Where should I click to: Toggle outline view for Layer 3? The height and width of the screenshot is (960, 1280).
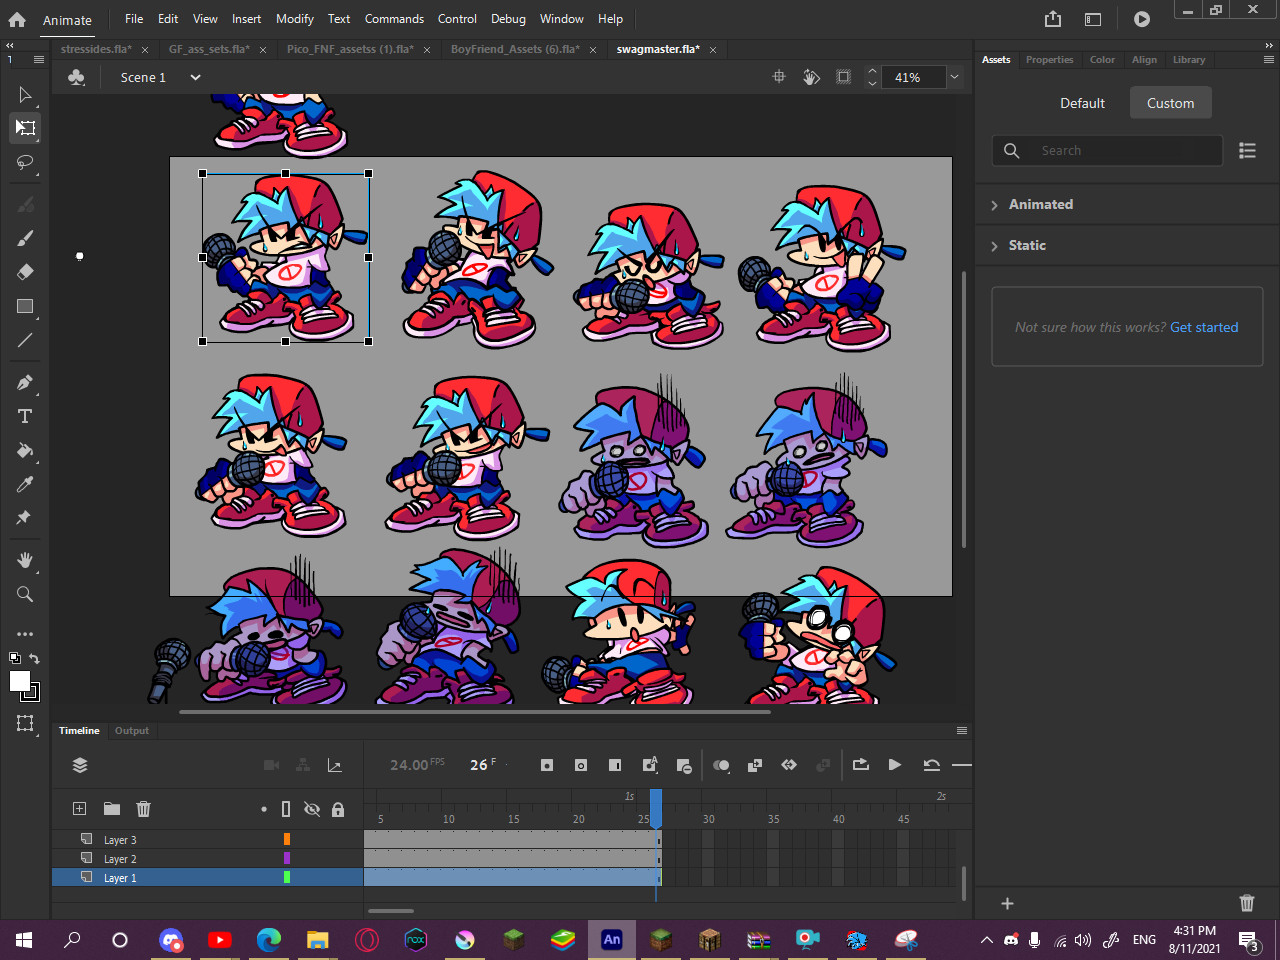286,840
